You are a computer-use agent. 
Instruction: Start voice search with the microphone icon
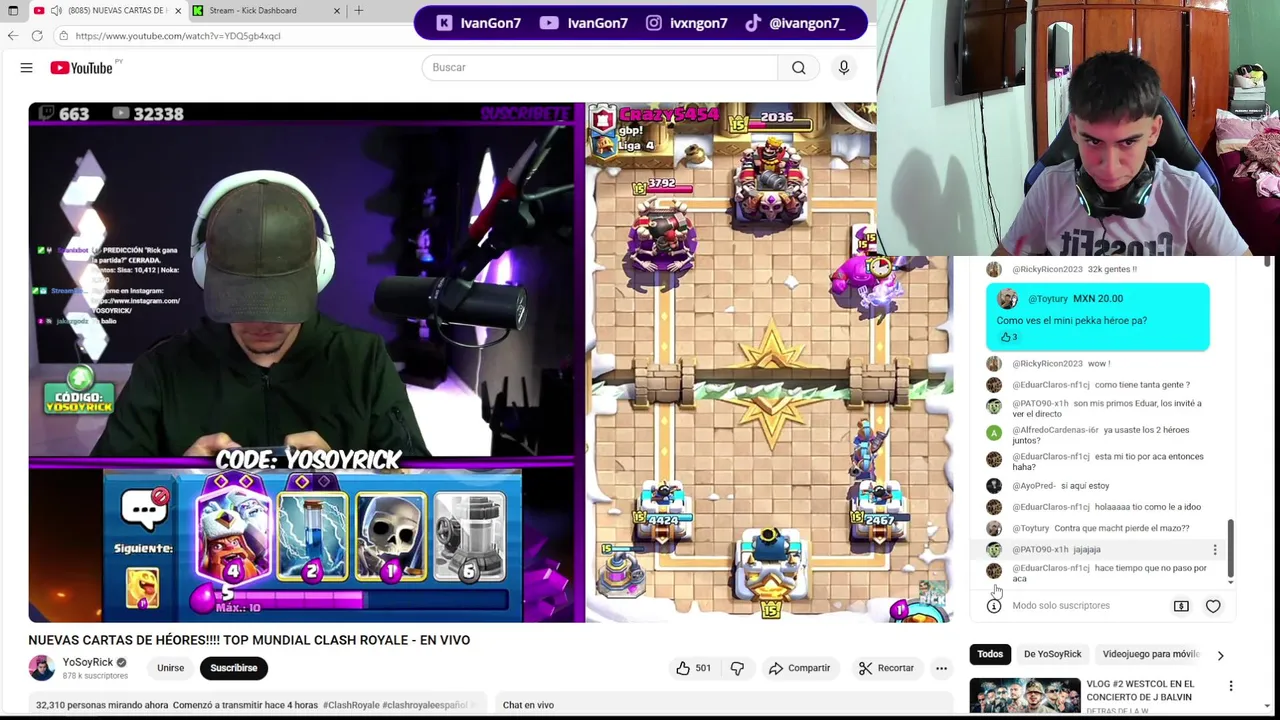(x=843, y=67)
